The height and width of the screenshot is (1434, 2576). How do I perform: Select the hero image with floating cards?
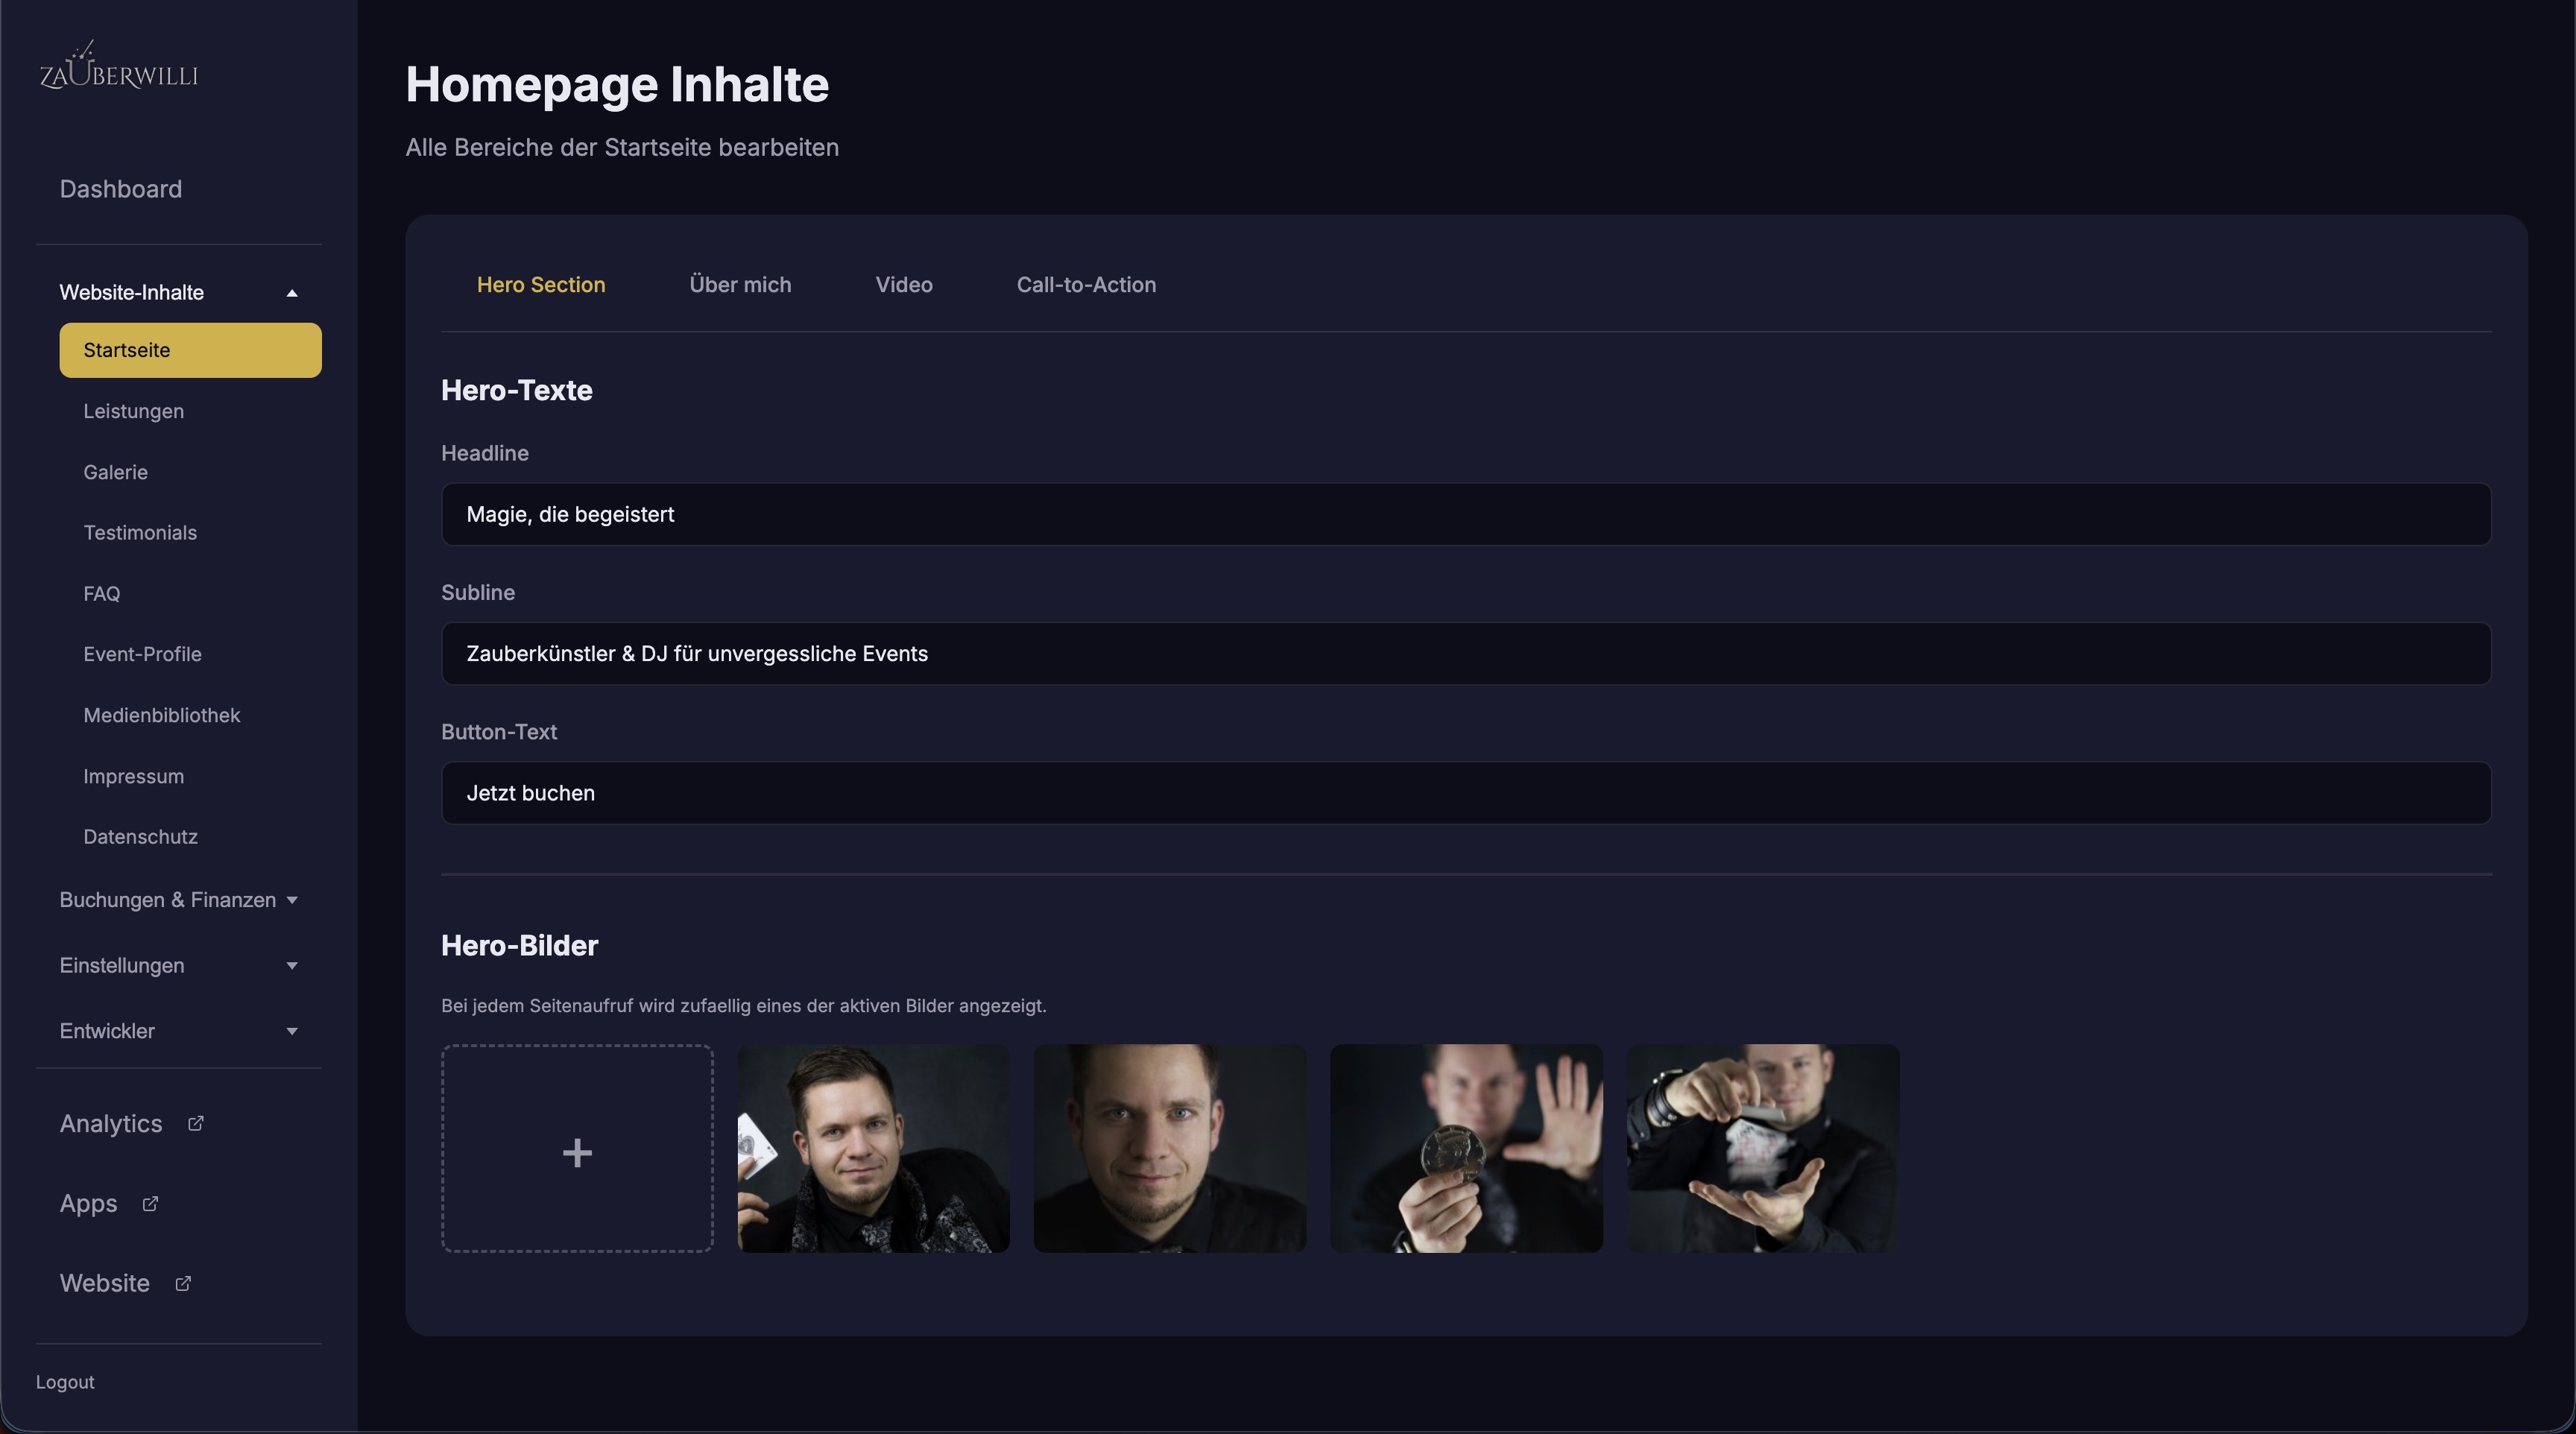pos(1762,1148)
